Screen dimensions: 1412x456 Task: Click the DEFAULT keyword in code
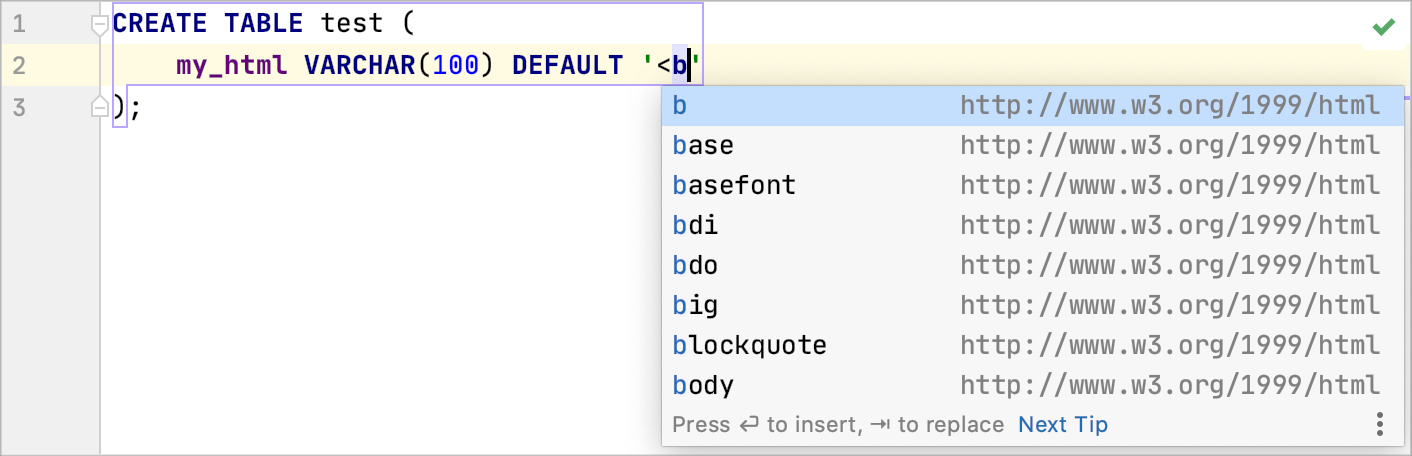(567, 66)
